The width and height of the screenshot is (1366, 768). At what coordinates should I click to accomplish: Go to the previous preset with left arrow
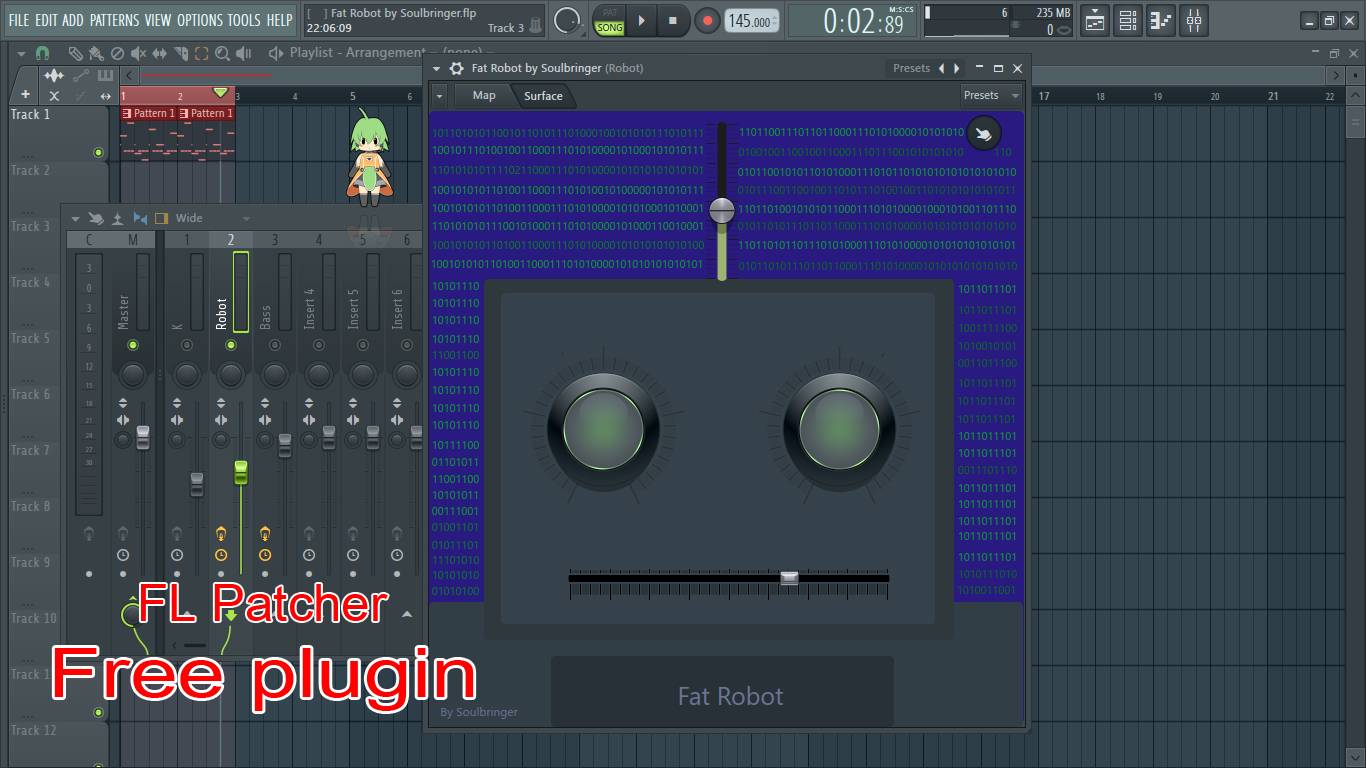click(x=941, y=68)
